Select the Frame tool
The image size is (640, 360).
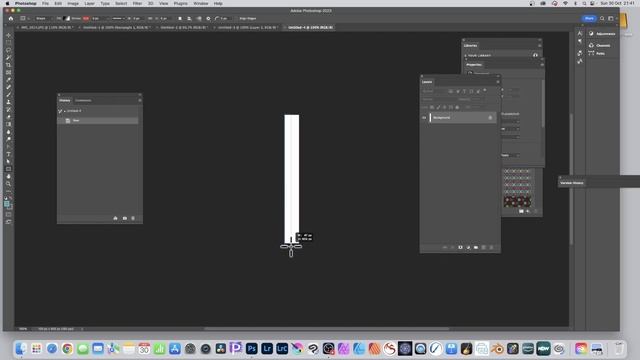(x=9, y=72)
